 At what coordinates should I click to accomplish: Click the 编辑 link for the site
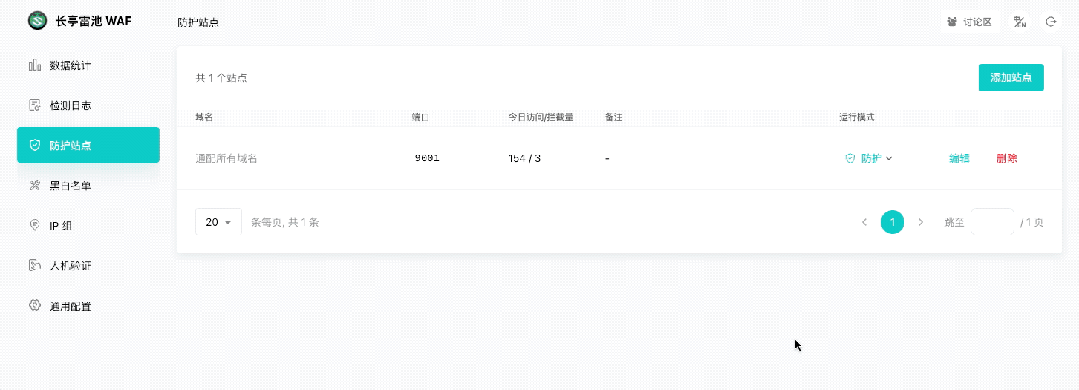[x=959, y=158]
